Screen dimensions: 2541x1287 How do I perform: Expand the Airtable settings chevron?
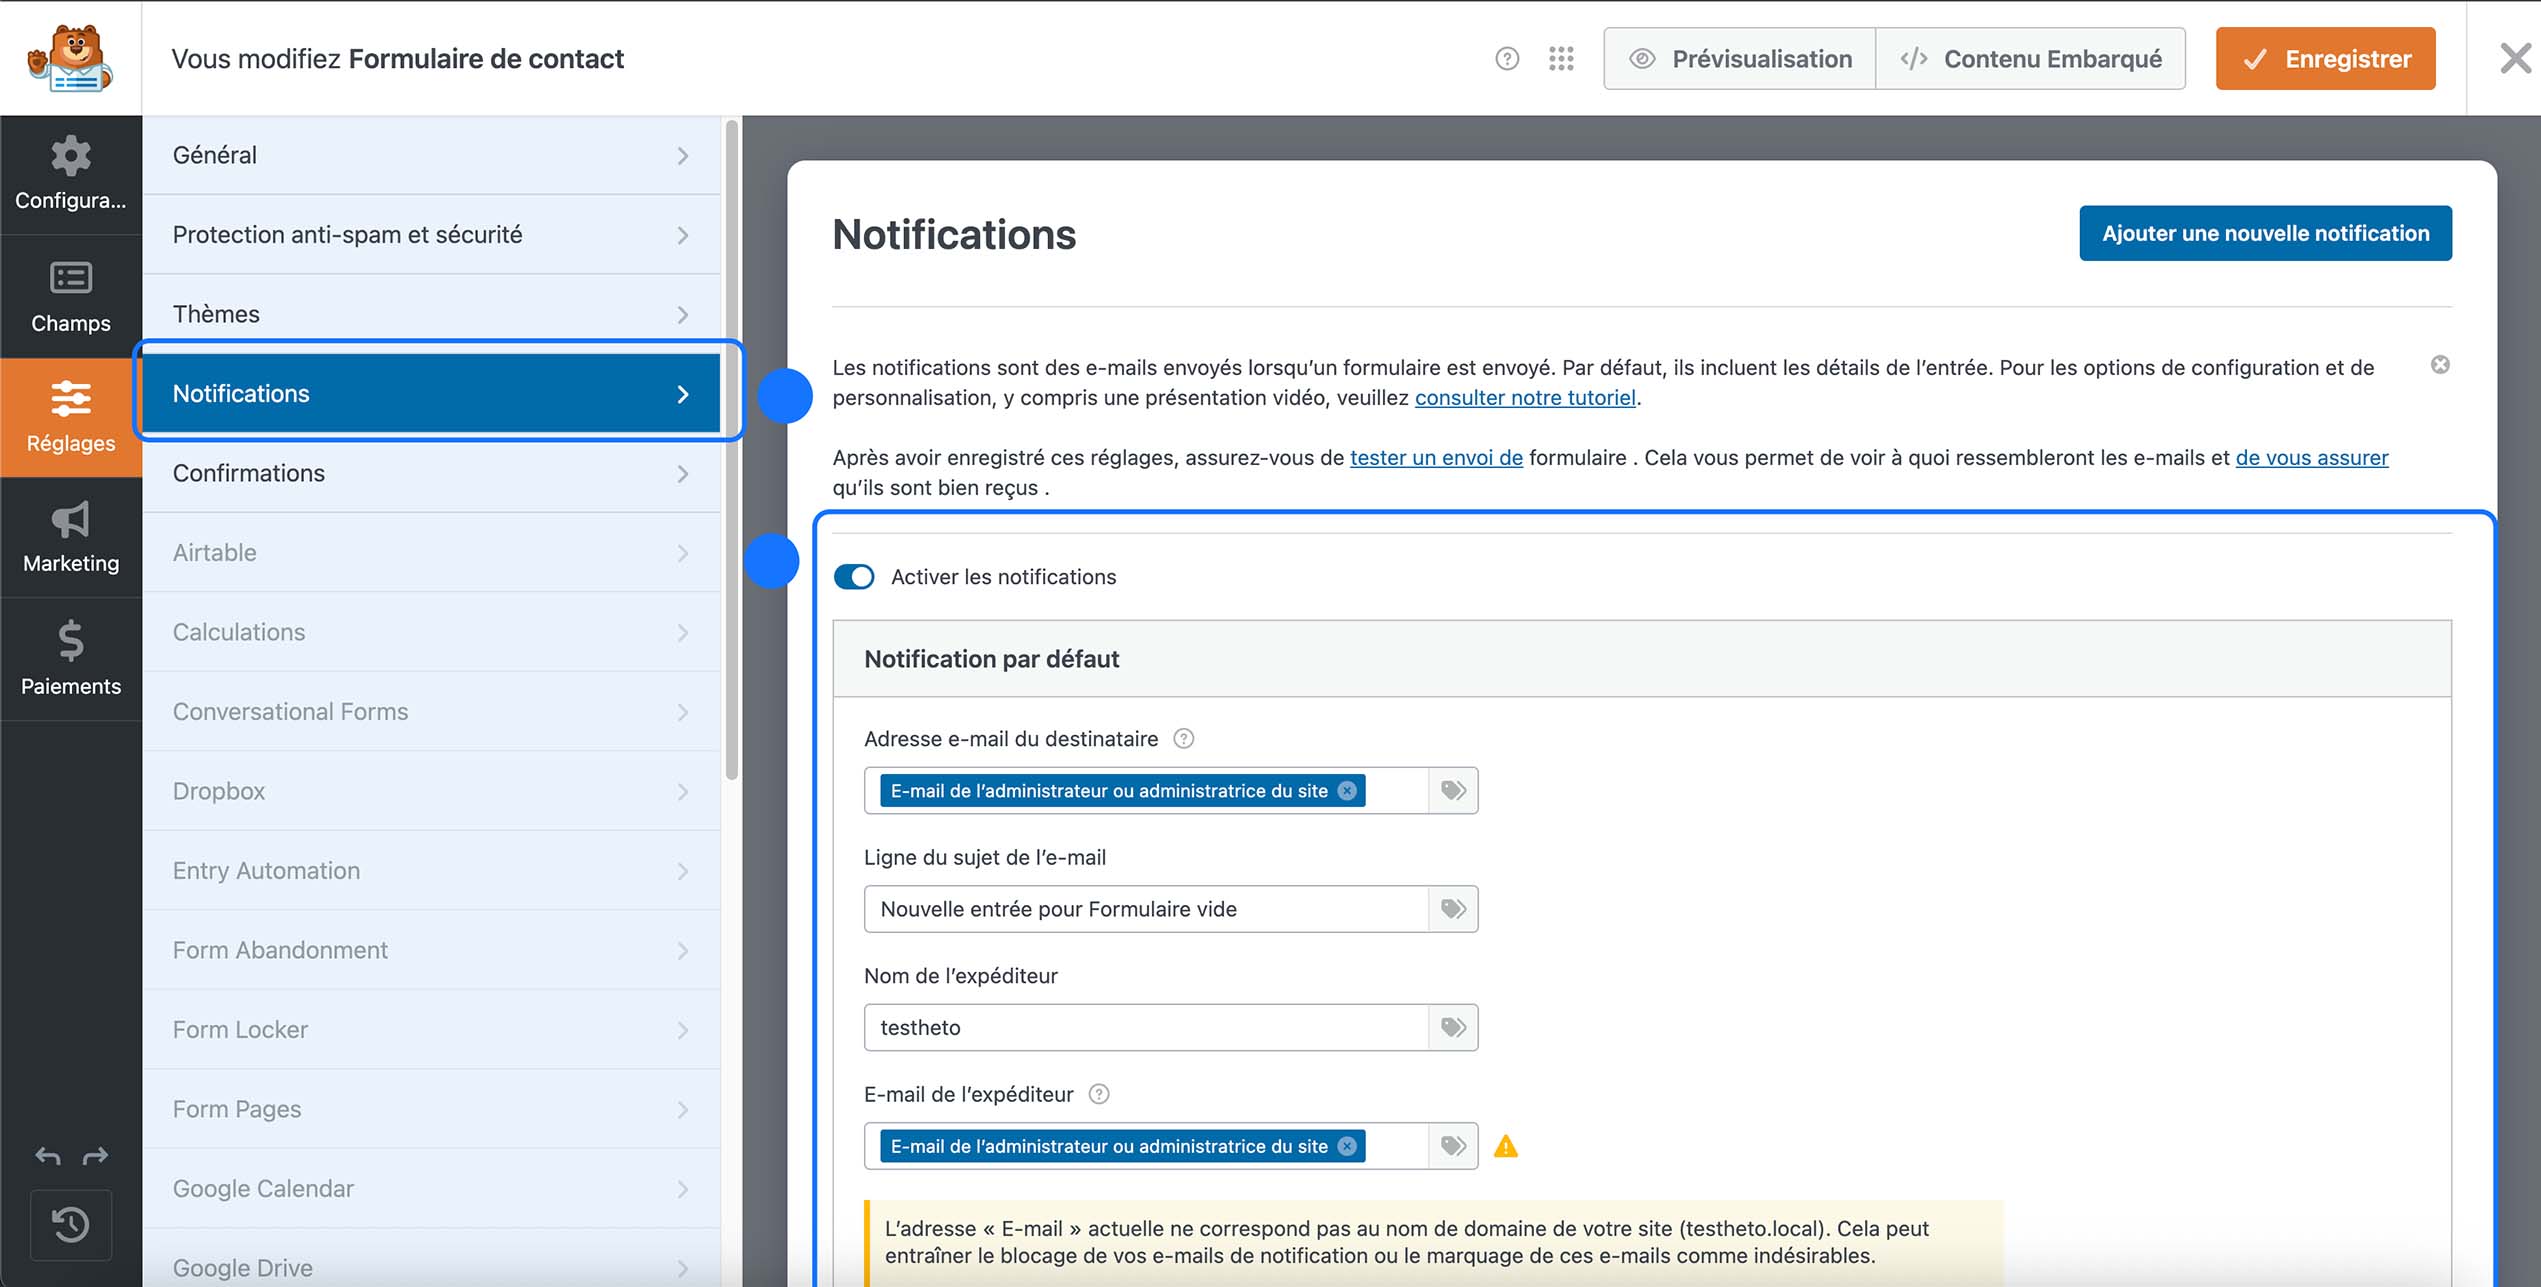pyautogui.click(x=683, y=552)
